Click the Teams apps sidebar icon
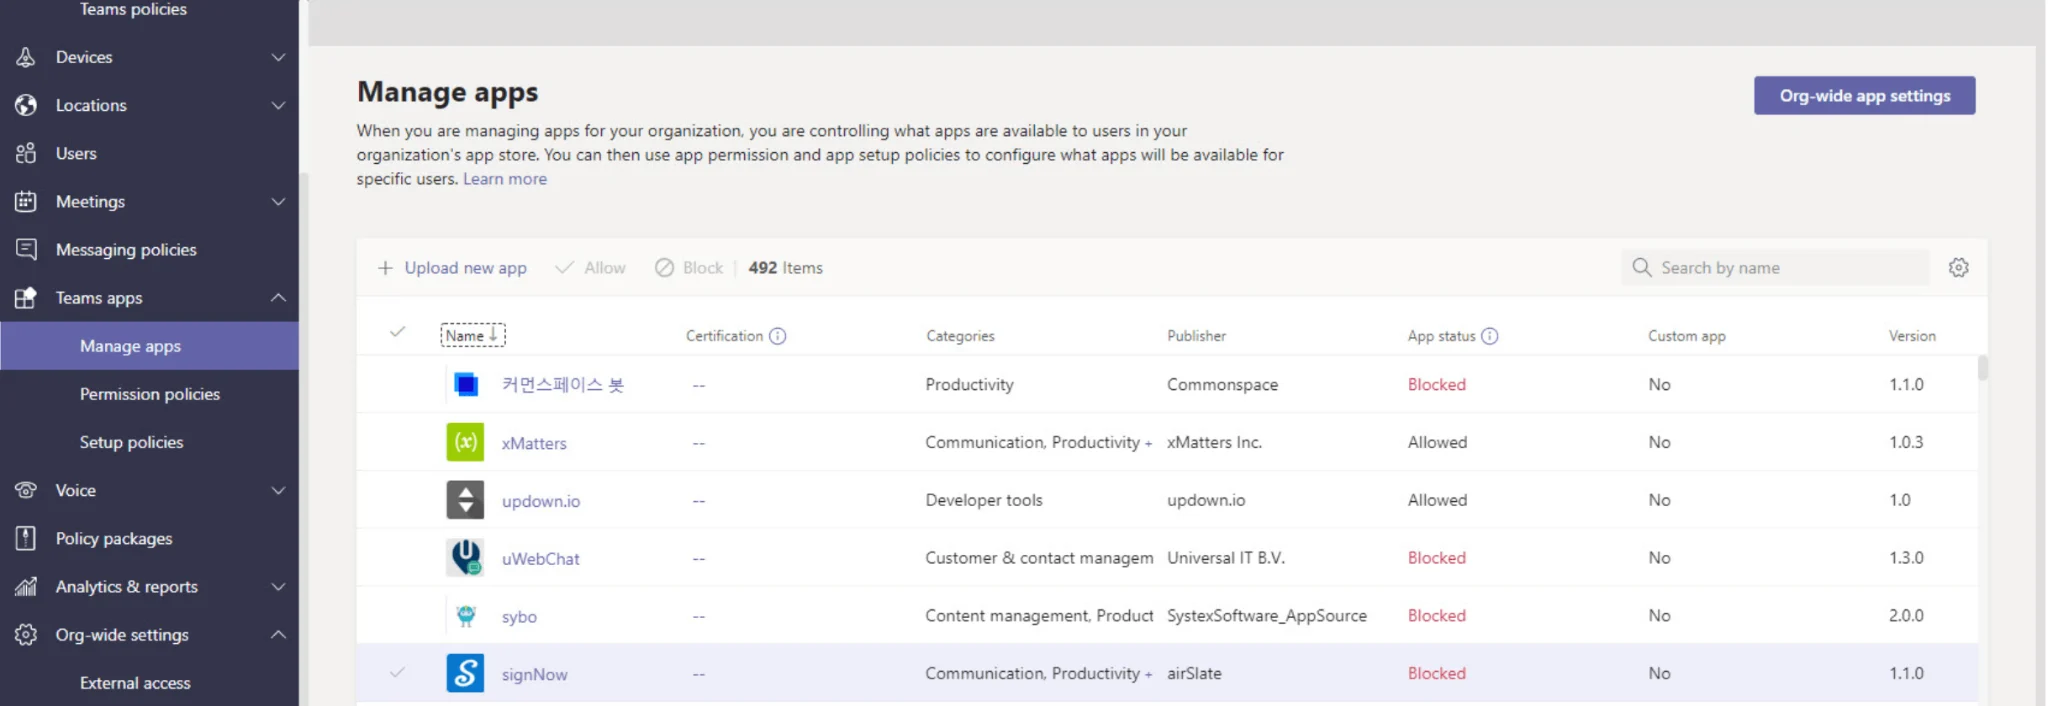2048x706 pixels. pos(26,297)
